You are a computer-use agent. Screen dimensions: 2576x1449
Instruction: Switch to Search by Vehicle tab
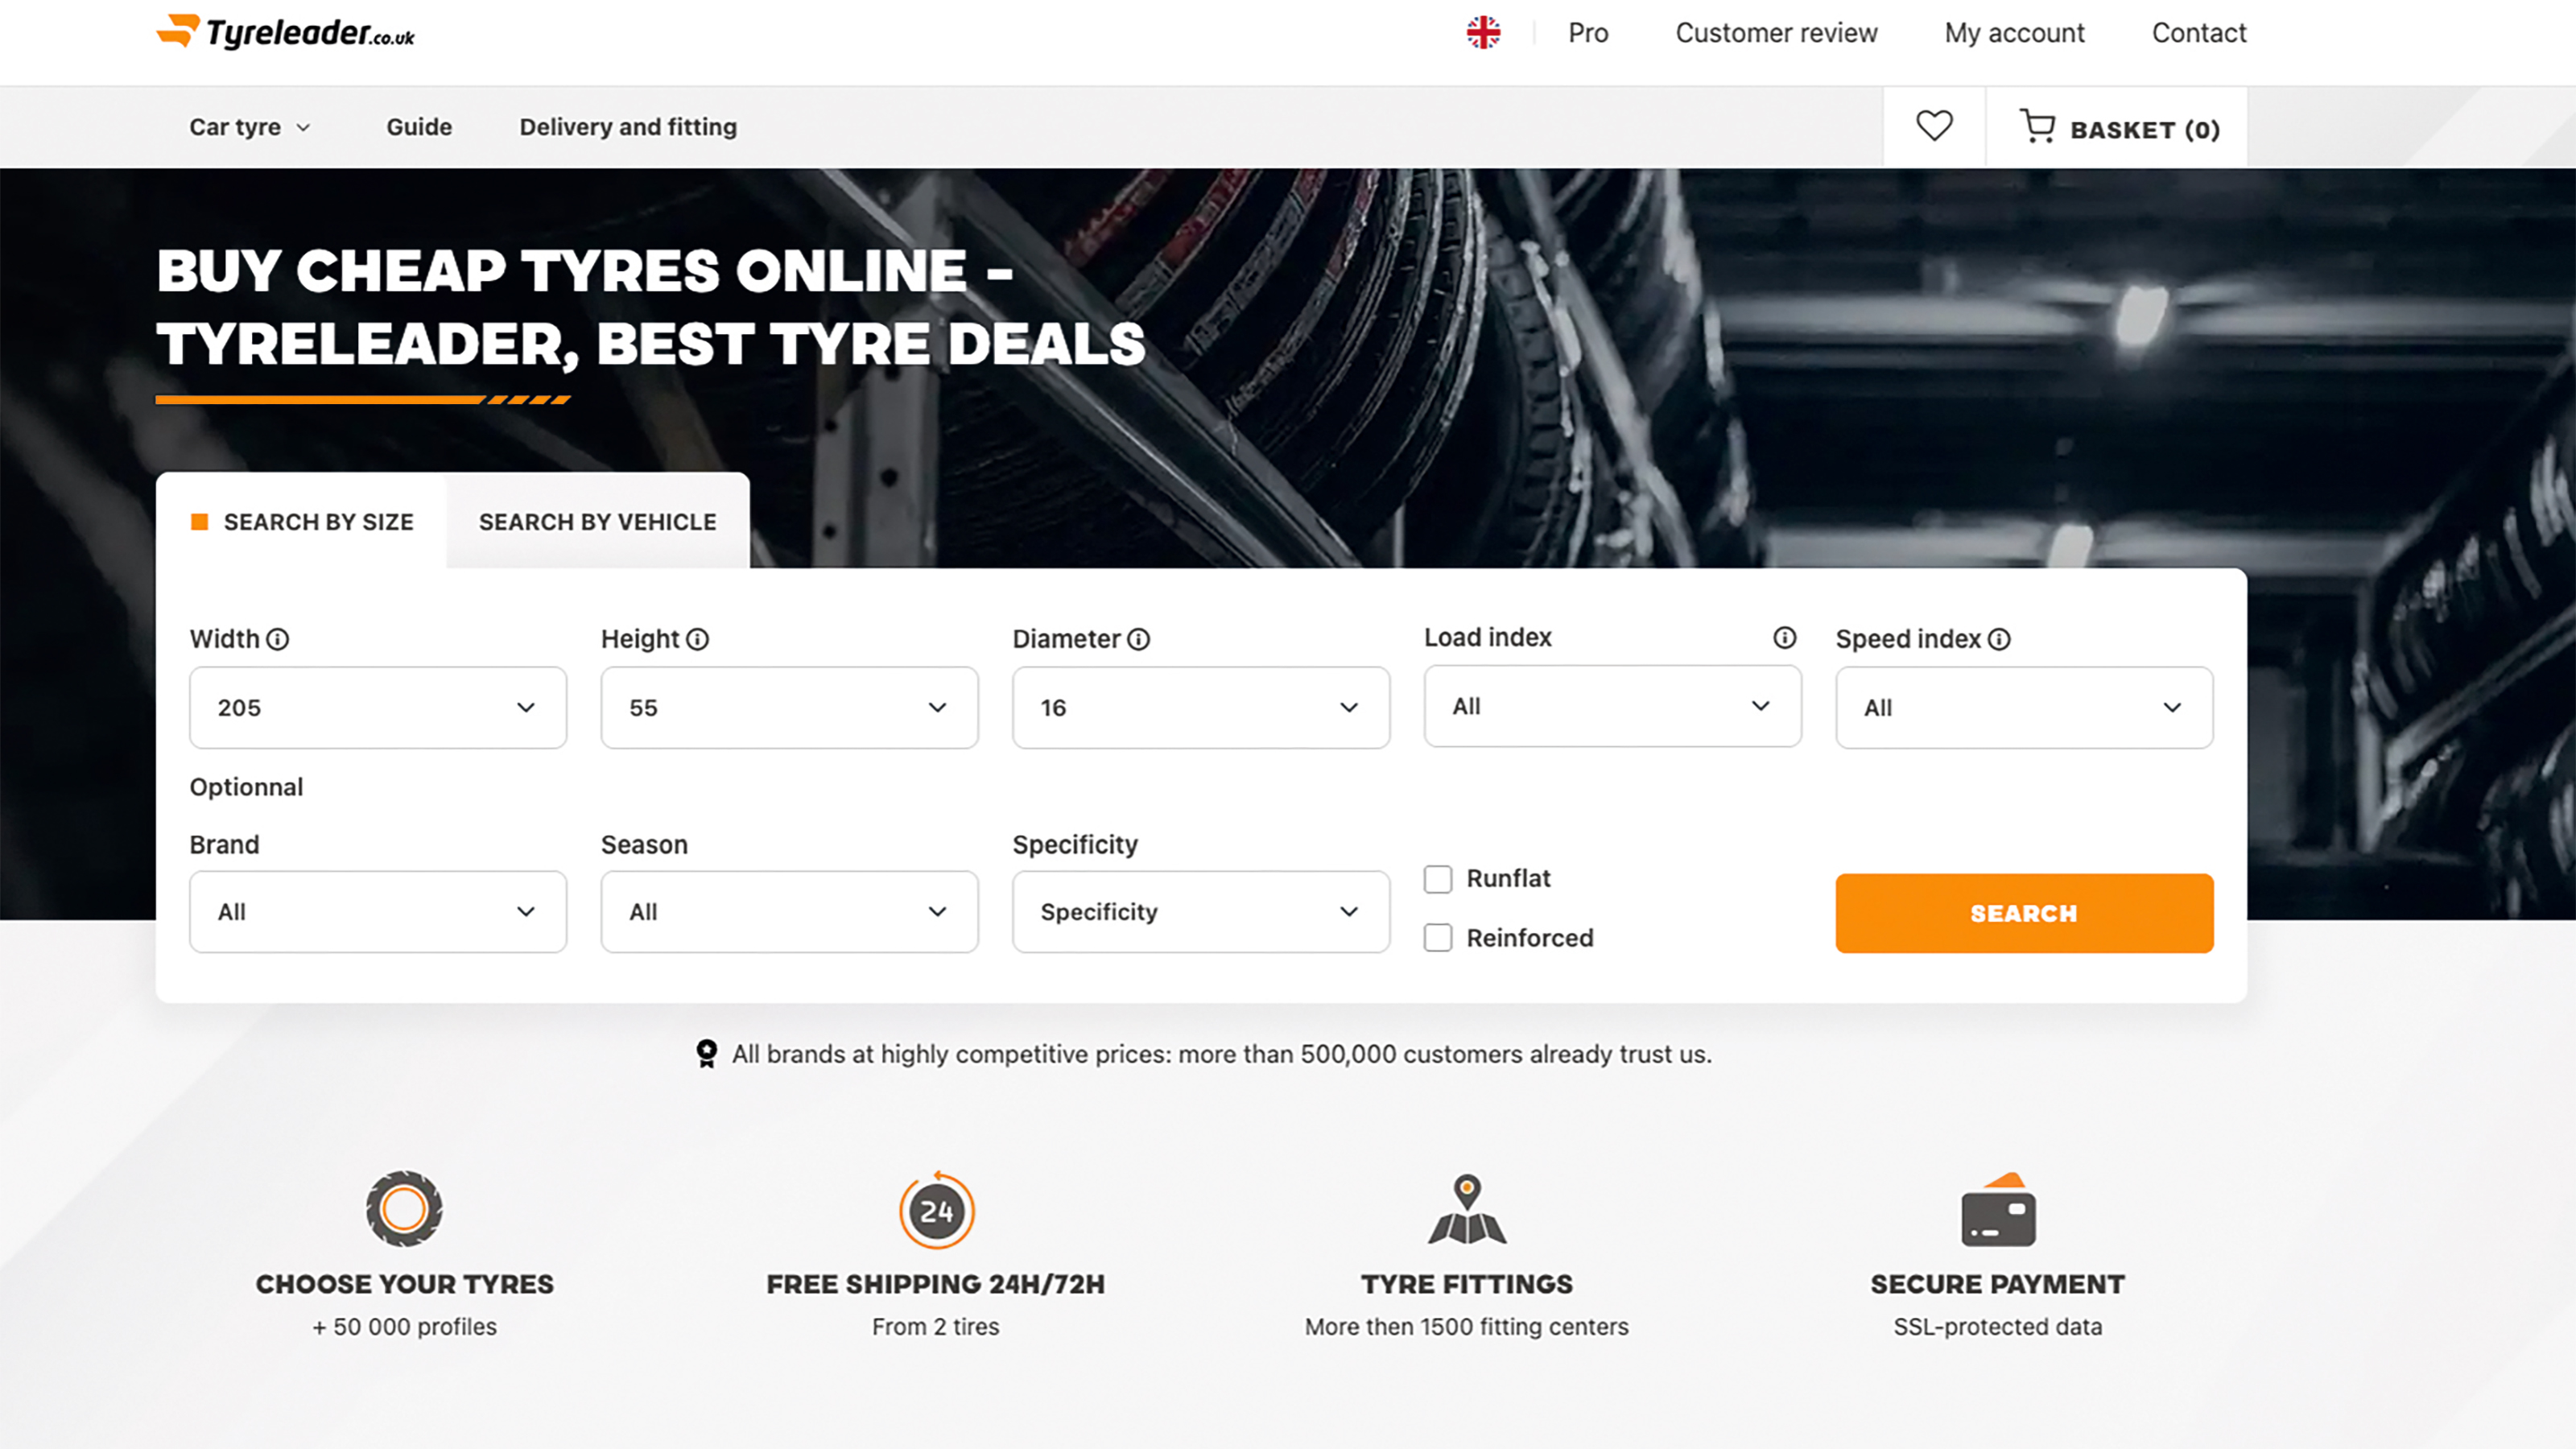pyautogui.click(x=598, y=521)
